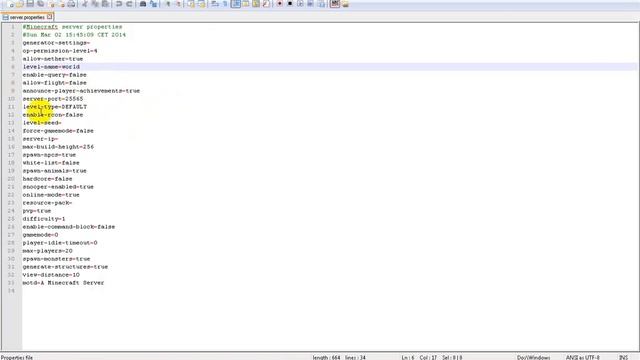Close the server.properties tab
The height and width of the screenshot is (360, 640).
[x=49, y=17]
